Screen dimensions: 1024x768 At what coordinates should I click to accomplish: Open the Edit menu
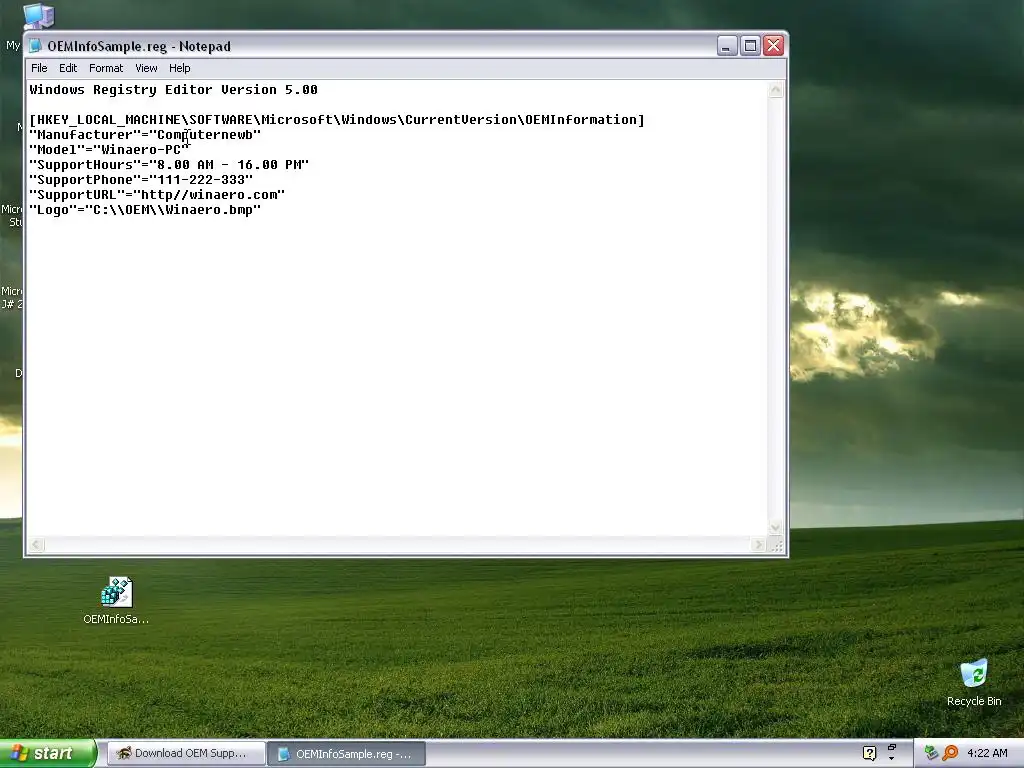tap(68, 68)
